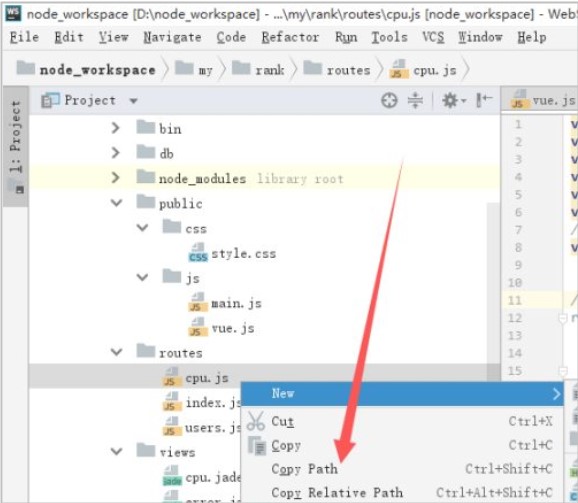Collapse the css folder
Viewport: 578px width, 503px height.
point(142,228)
